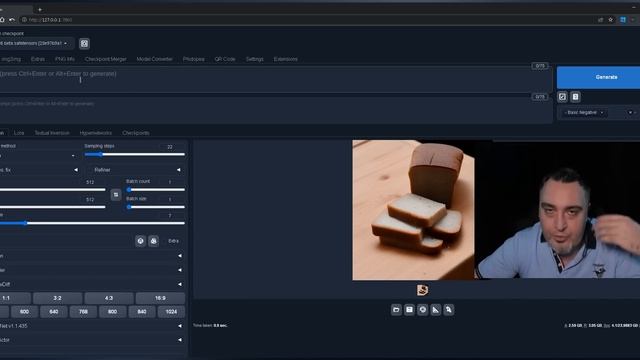The image size is (640, 360).
Task: Open the Sampling method dropdown
Action: 39,156
